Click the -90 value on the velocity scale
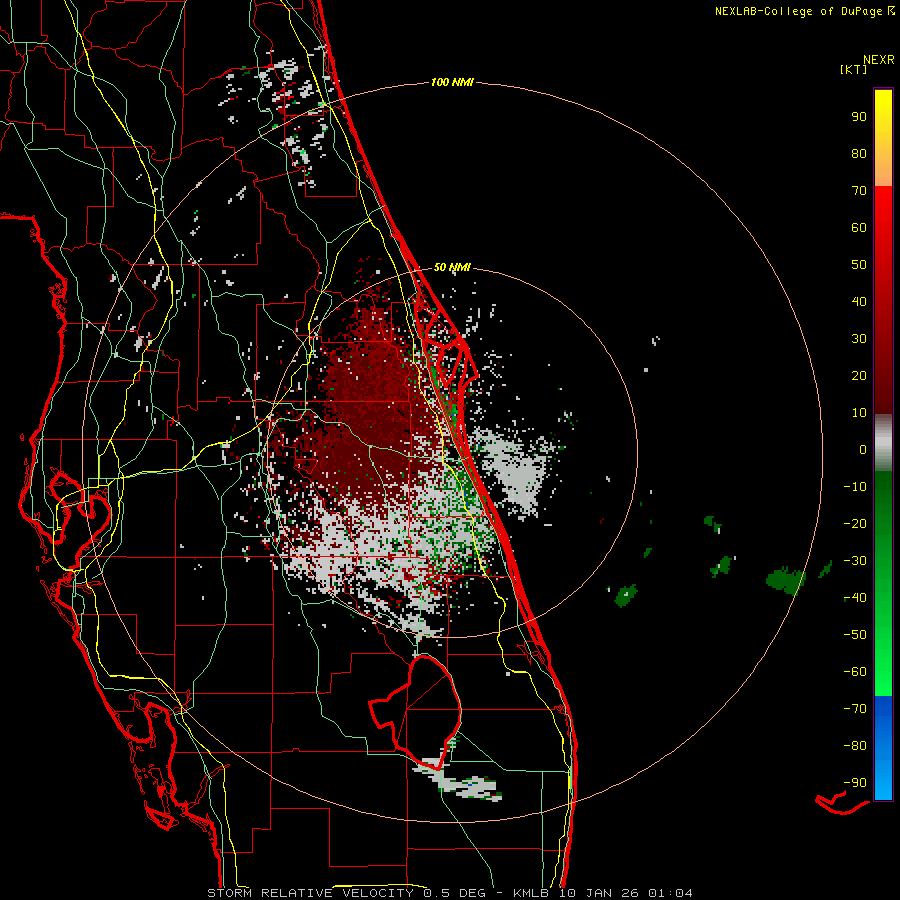Viewport: 900px width, 900px height. 855,782
